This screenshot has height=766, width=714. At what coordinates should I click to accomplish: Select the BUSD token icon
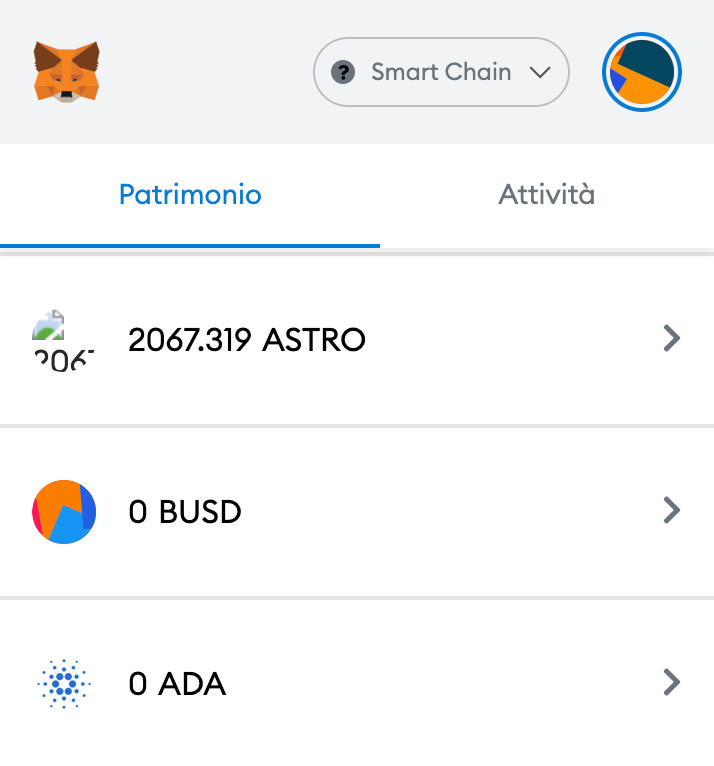tap(64, 511)
